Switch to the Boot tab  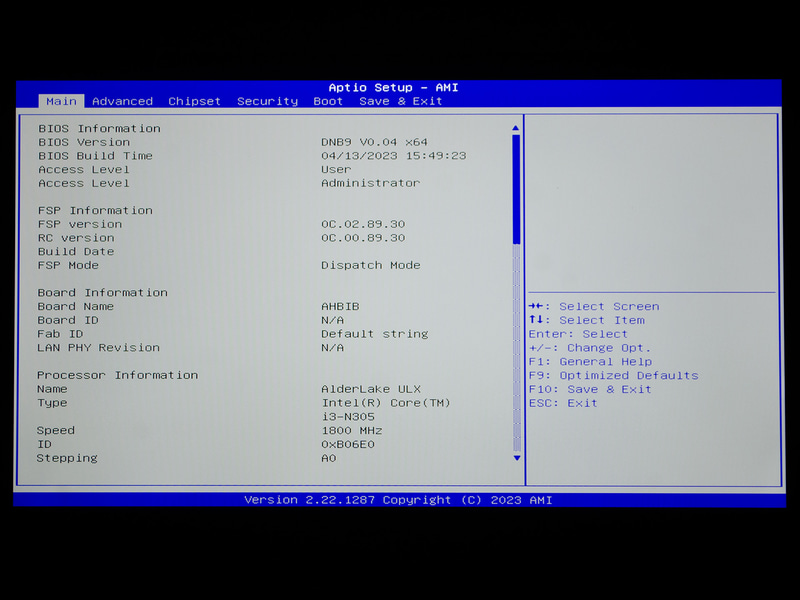tap(328, 101)
